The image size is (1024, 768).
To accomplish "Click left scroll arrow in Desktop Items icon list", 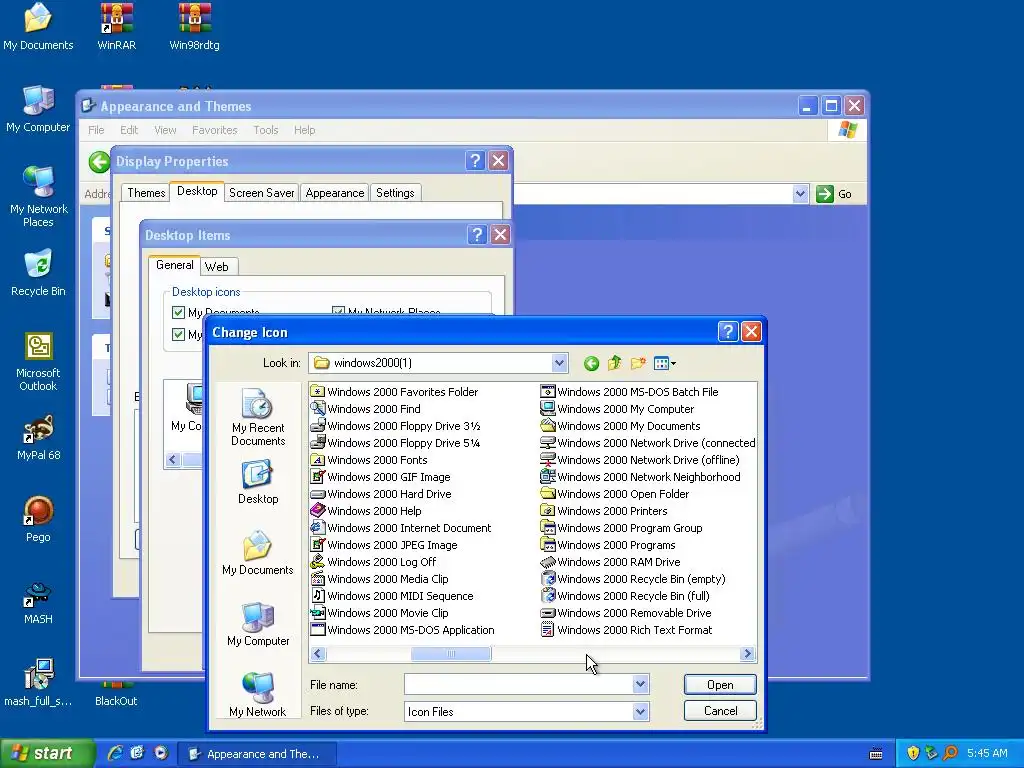I will [x=173, y=460].
